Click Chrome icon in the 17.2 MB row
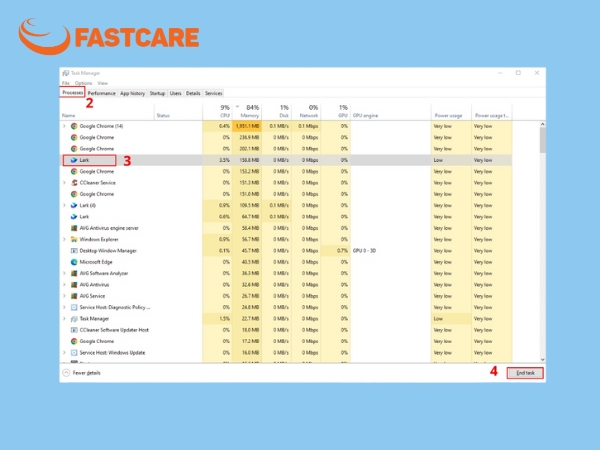The image size is (600, 450). [x=74, y=341]
